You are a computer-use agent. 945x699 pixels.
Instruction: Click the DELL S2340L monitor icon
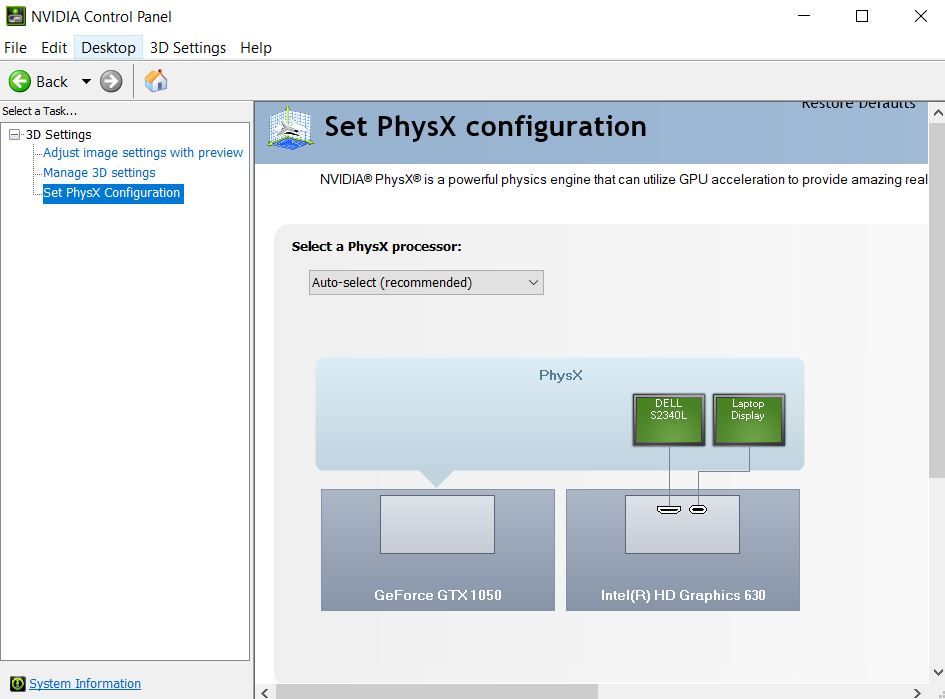(669, 418)
